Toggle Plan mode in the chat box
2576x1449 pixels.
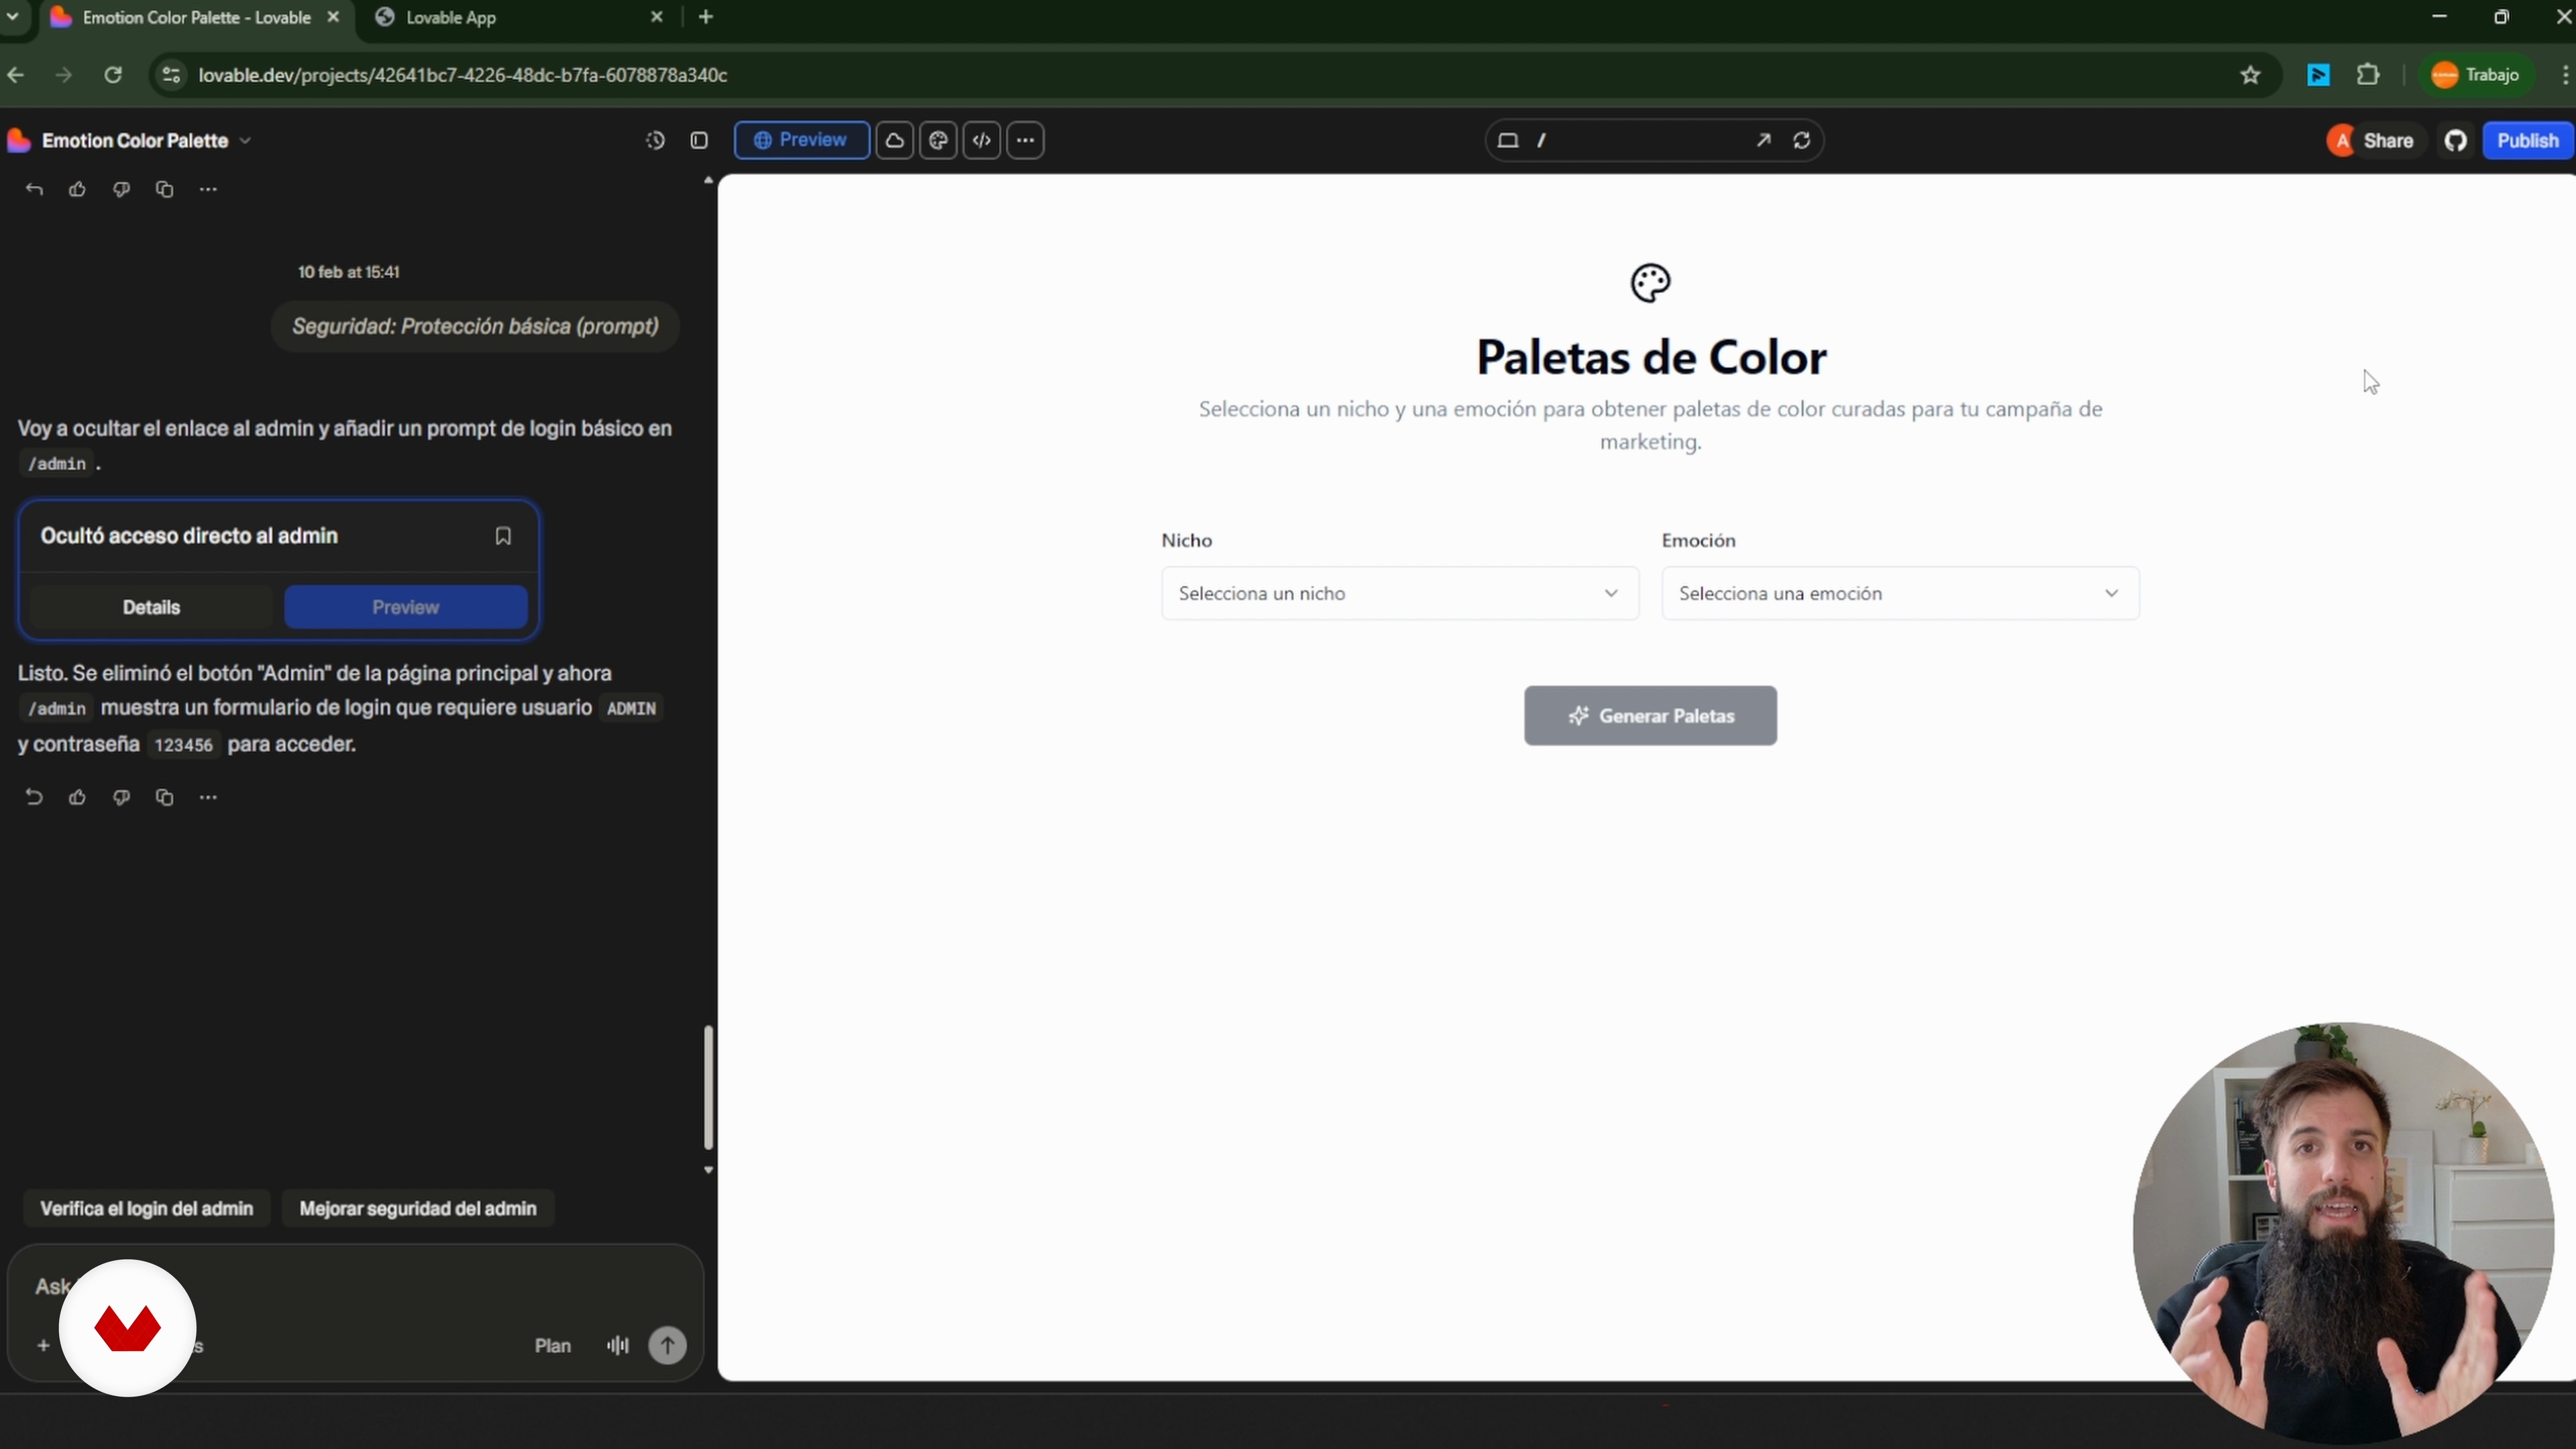(552, 1346)
